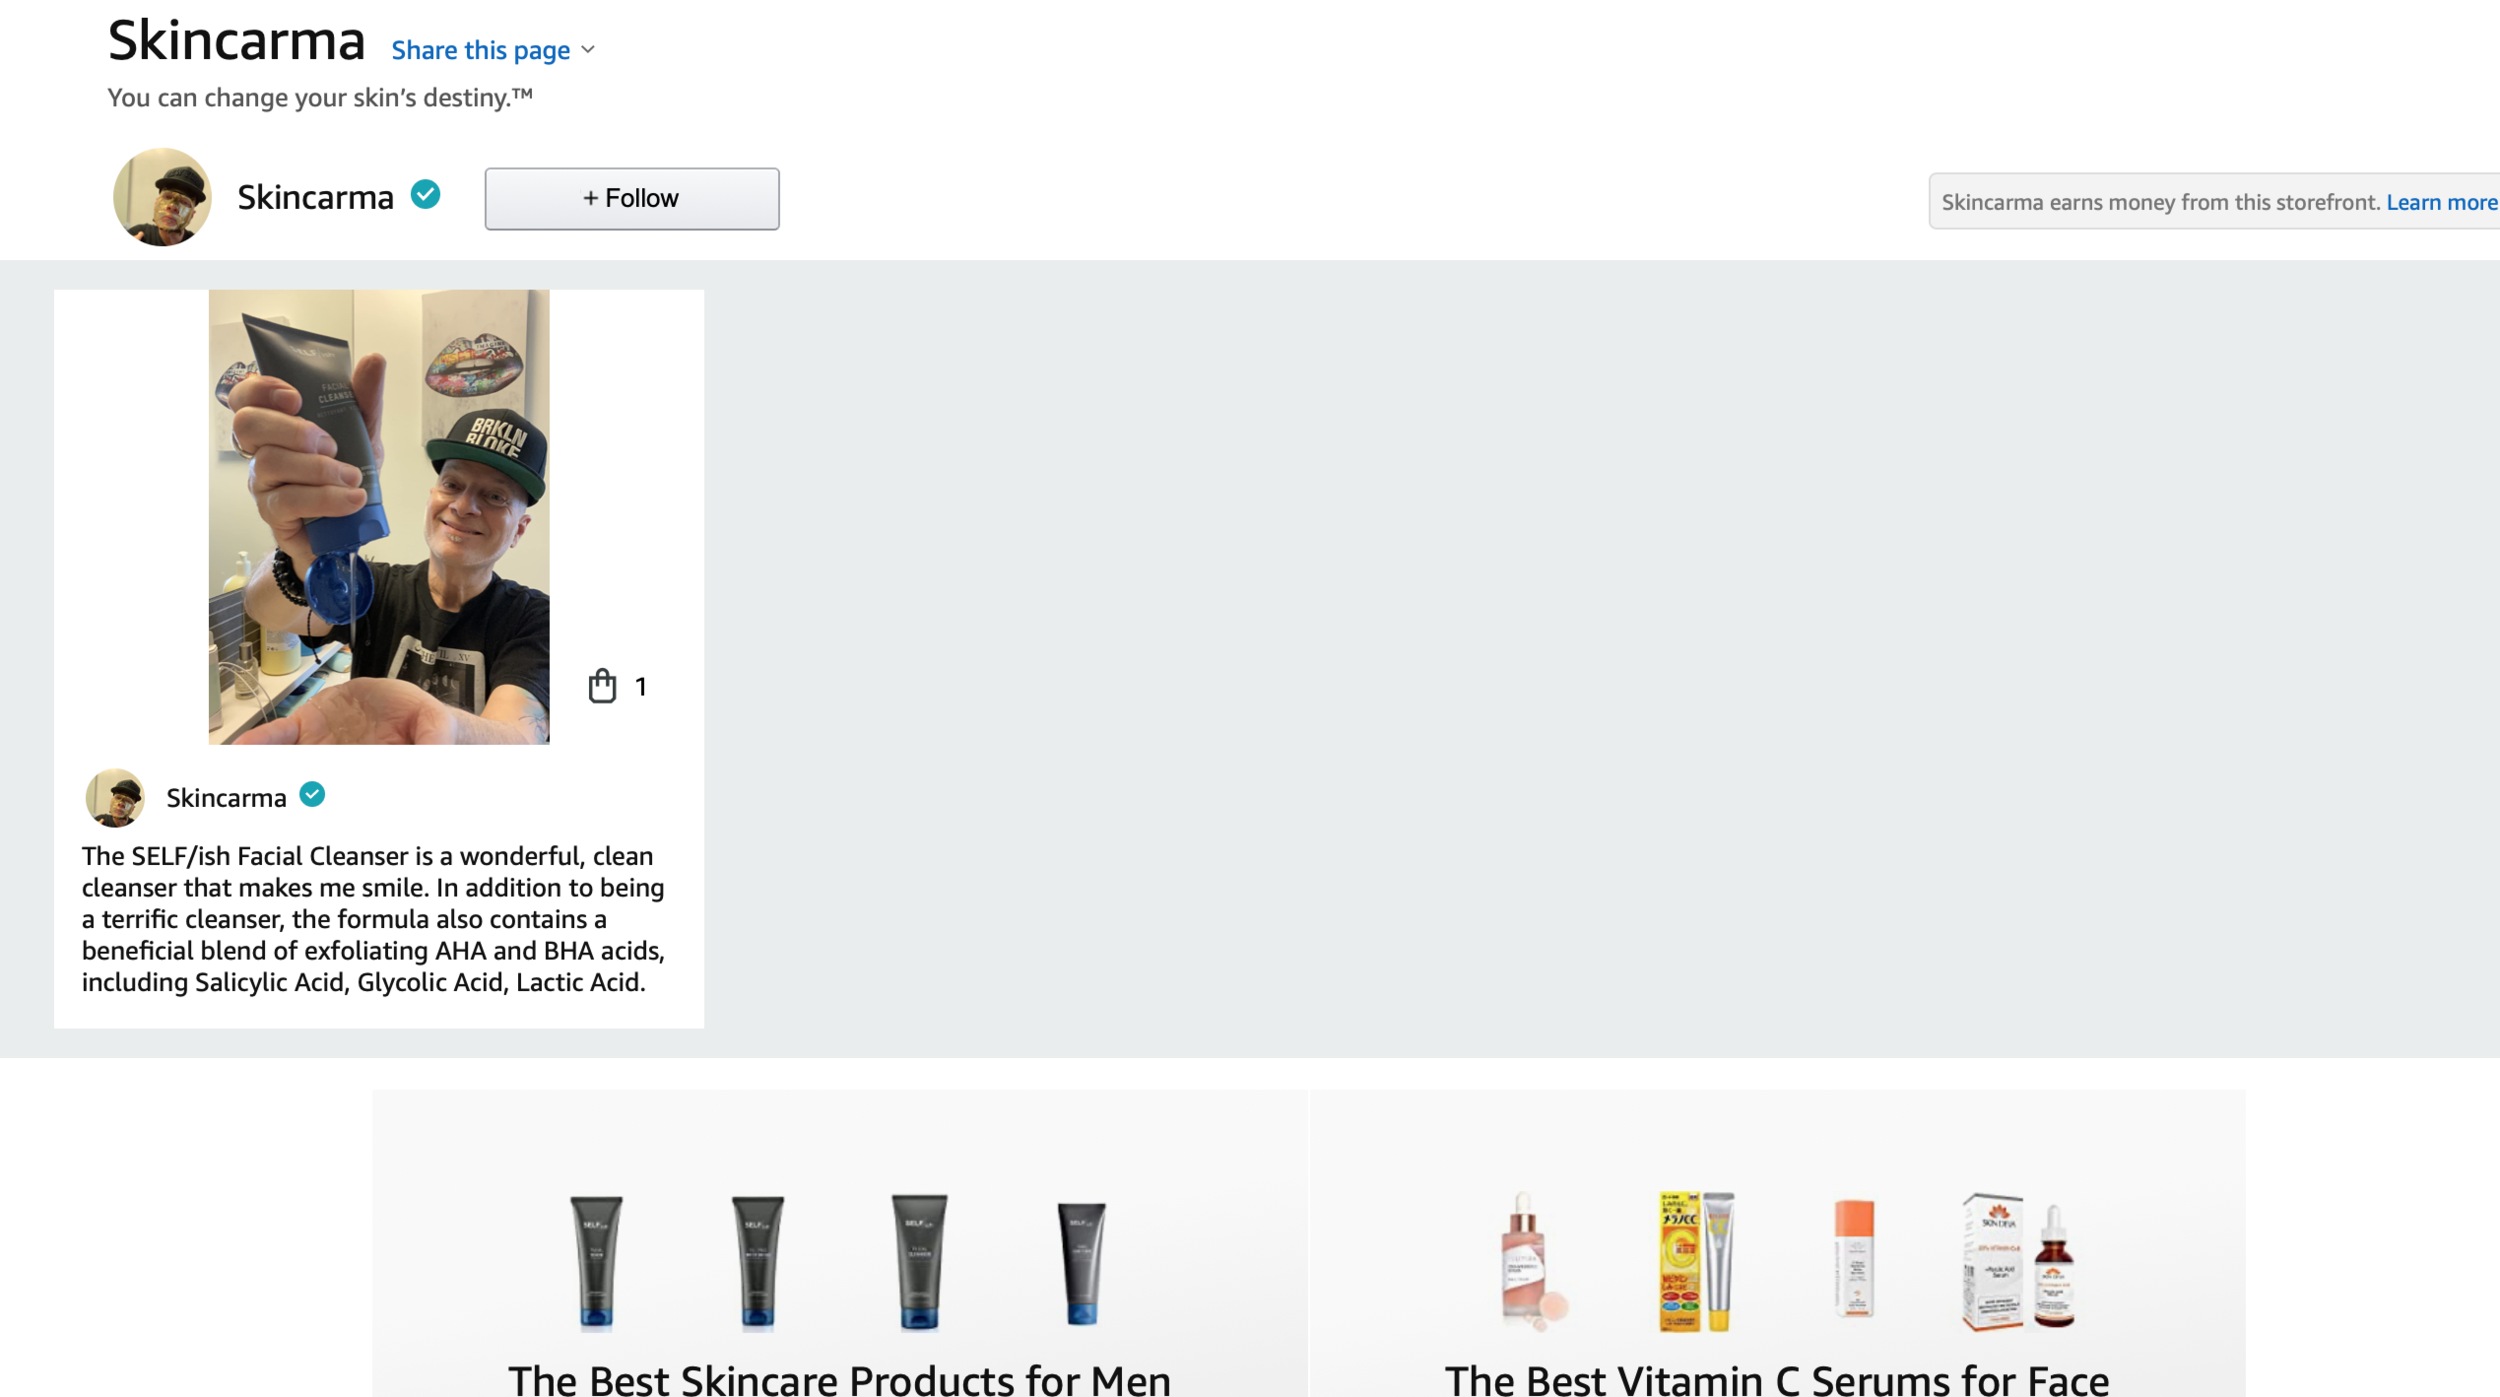
Task: Click the yellow Japanese boxed vitamin C product thumbnail
Action: tap(1697, 1262)
